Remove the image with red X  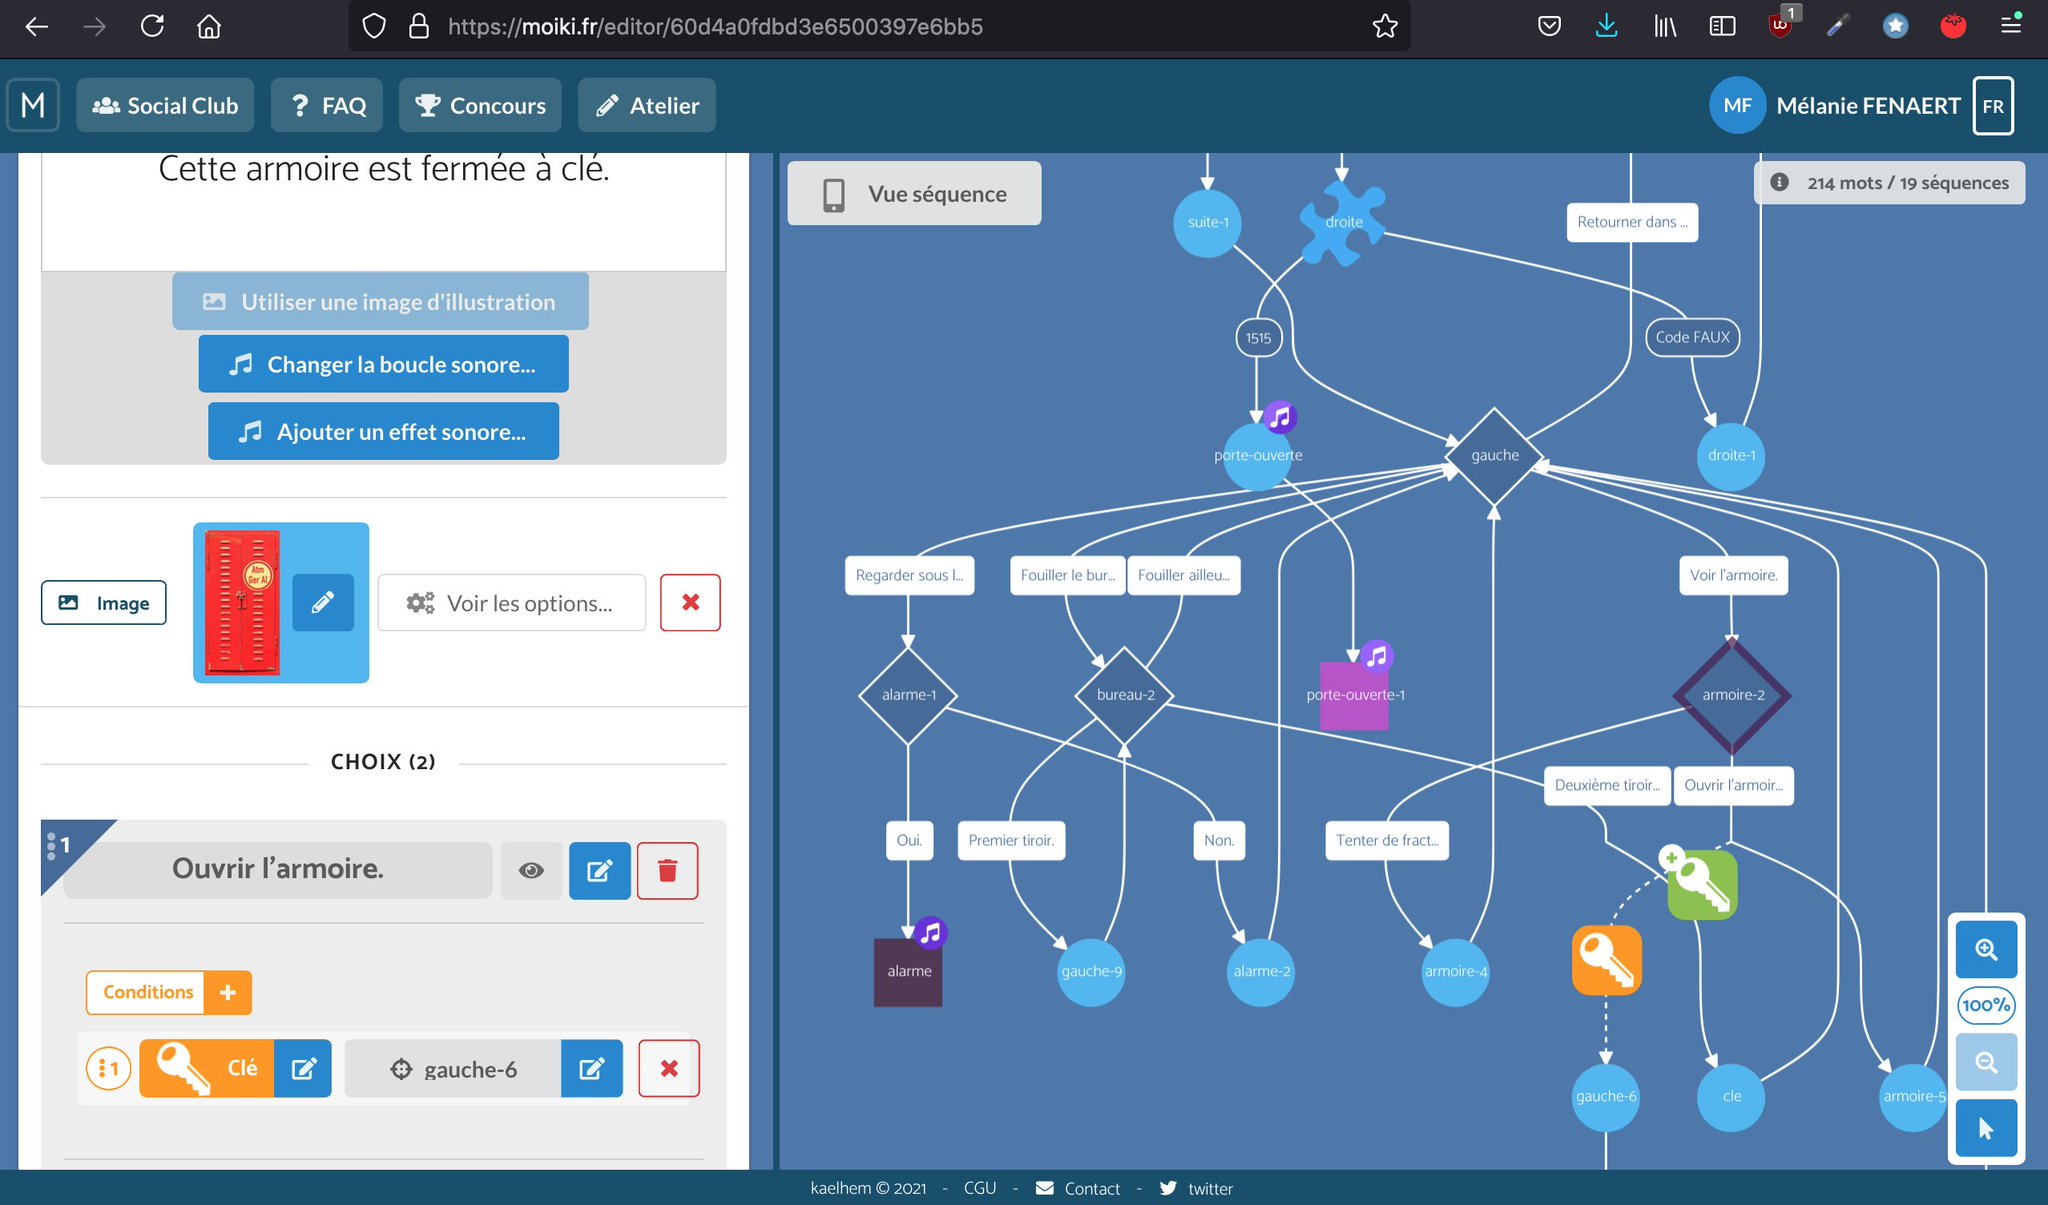(690, 602)
